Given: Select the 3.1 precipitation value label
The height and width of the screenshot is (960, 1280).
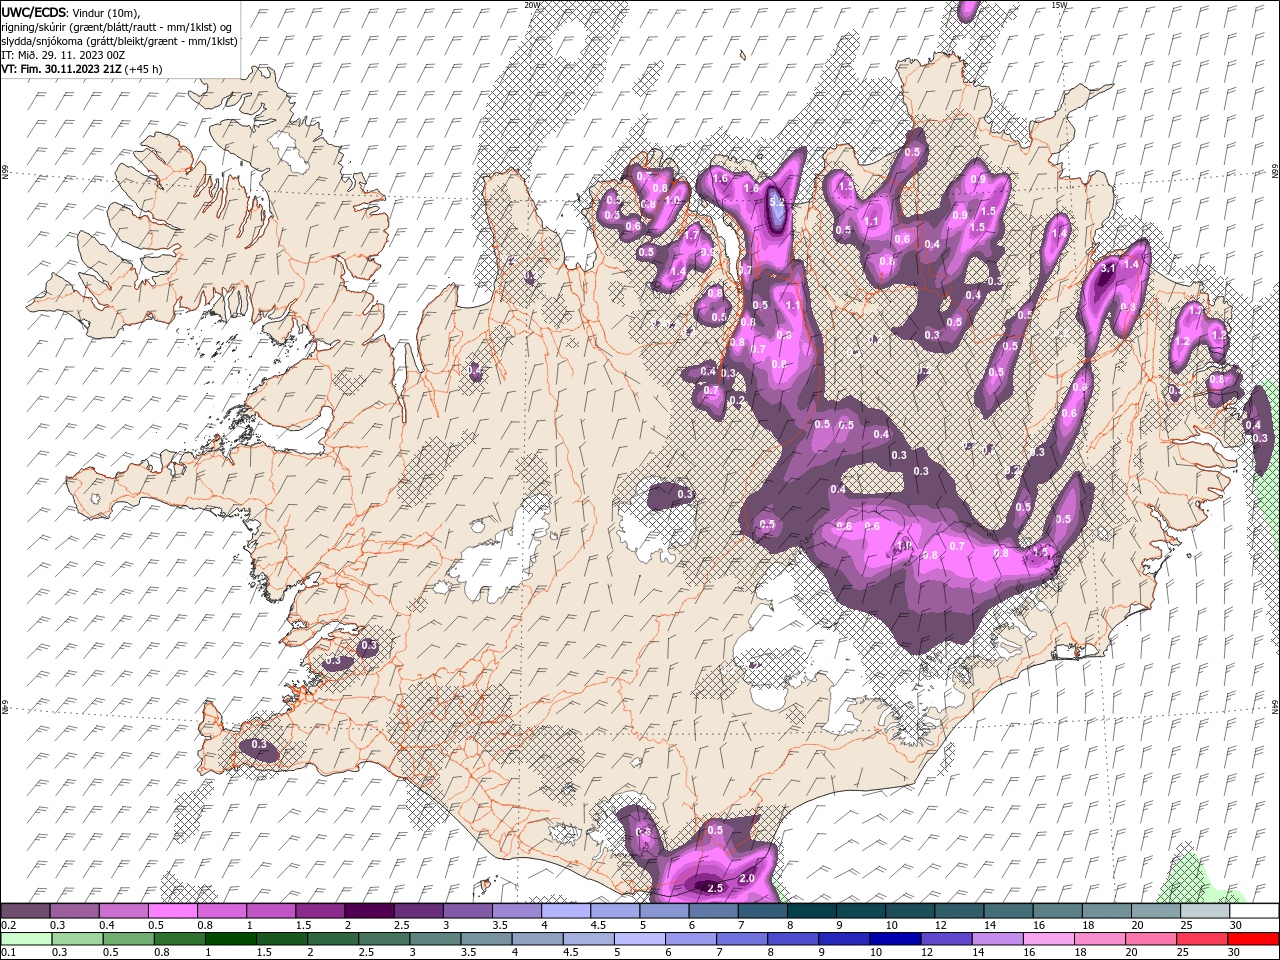Looking at the screenshot, I should (1107, 268).
